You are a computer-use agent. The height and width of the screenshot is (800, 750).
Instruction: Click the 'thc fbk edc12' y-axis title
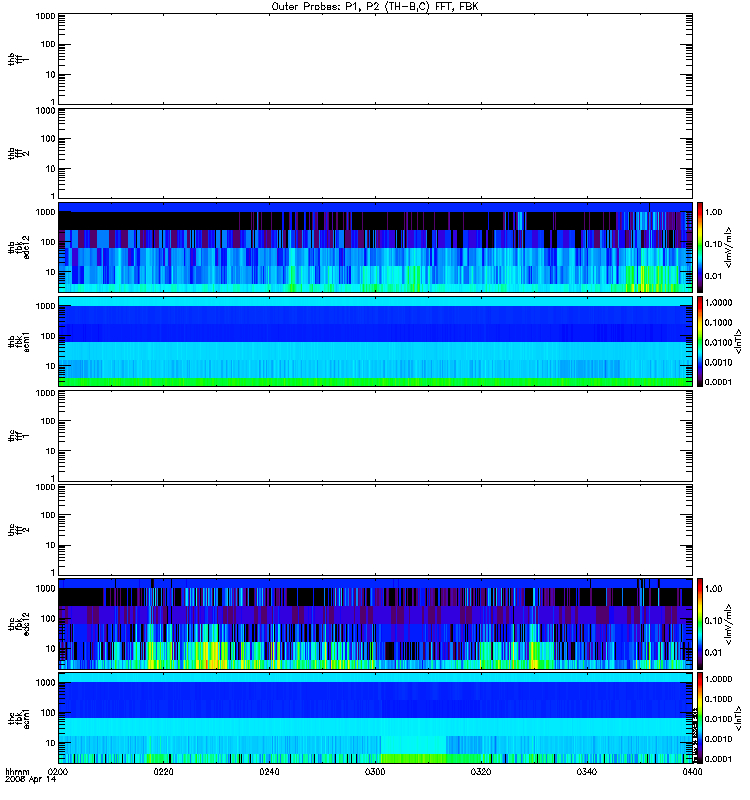click(x=19, y=624)
